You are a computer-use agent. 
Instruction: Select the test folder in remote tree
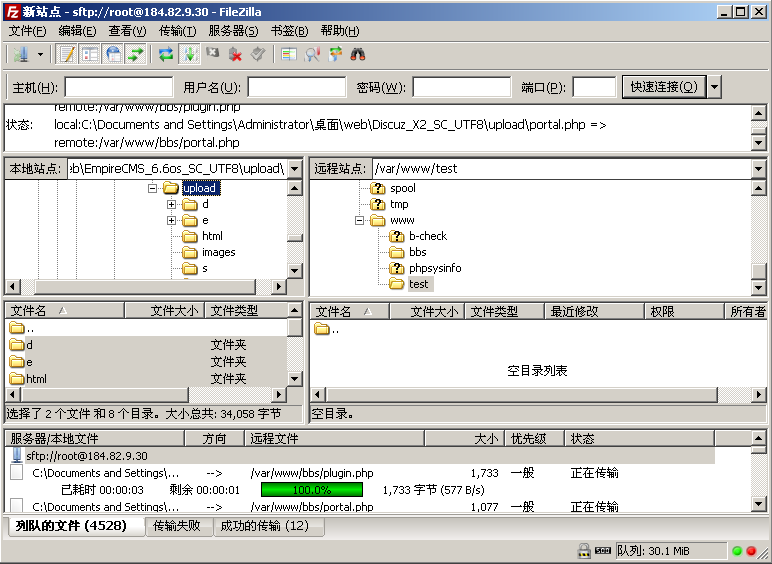click(x=418, y=284)
